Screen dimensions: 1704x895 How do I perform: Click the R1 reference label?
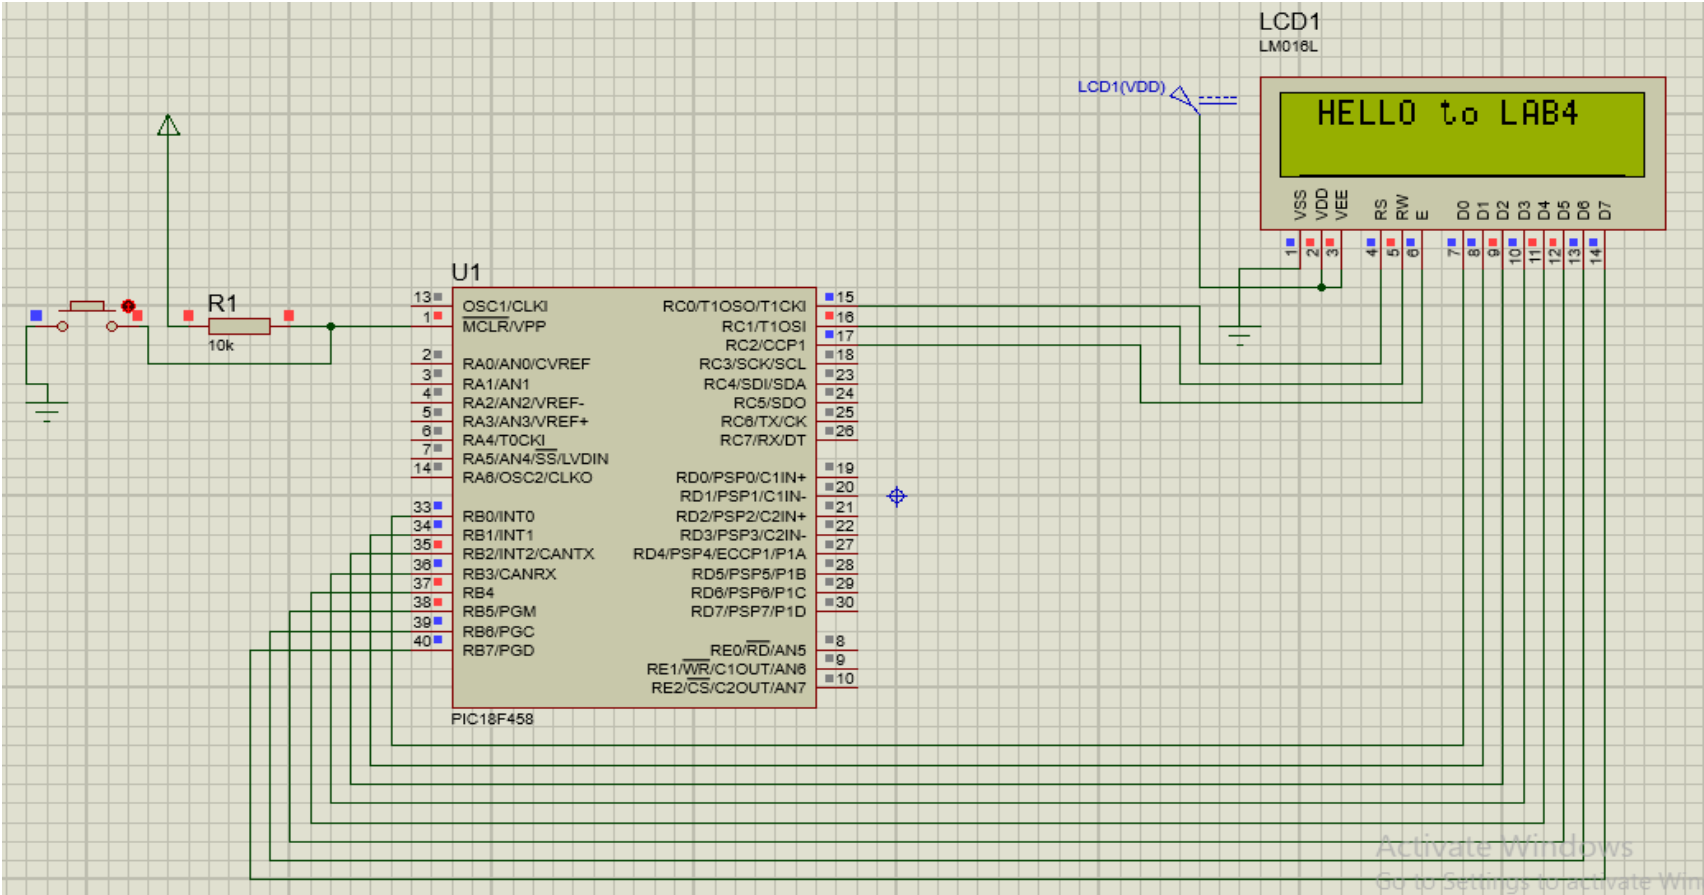click(222, 303)
